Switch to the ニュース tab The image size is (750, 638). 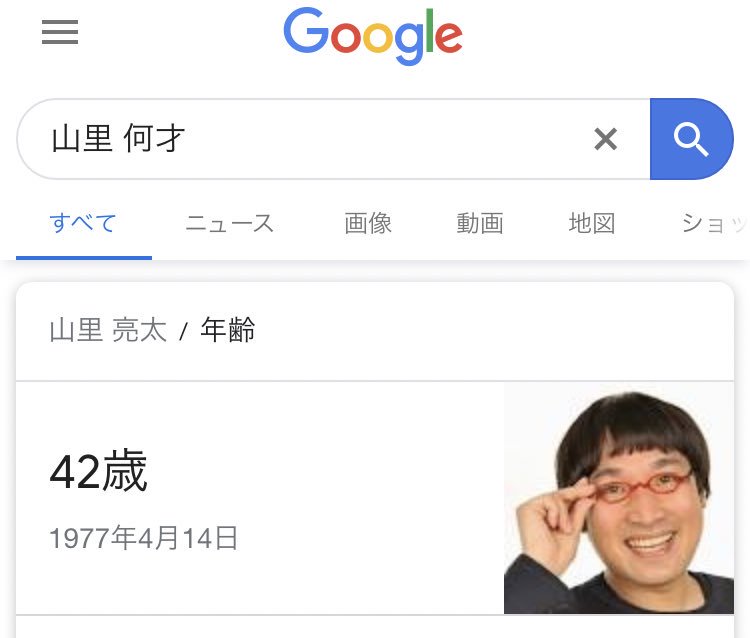click(x=229, y=223)
